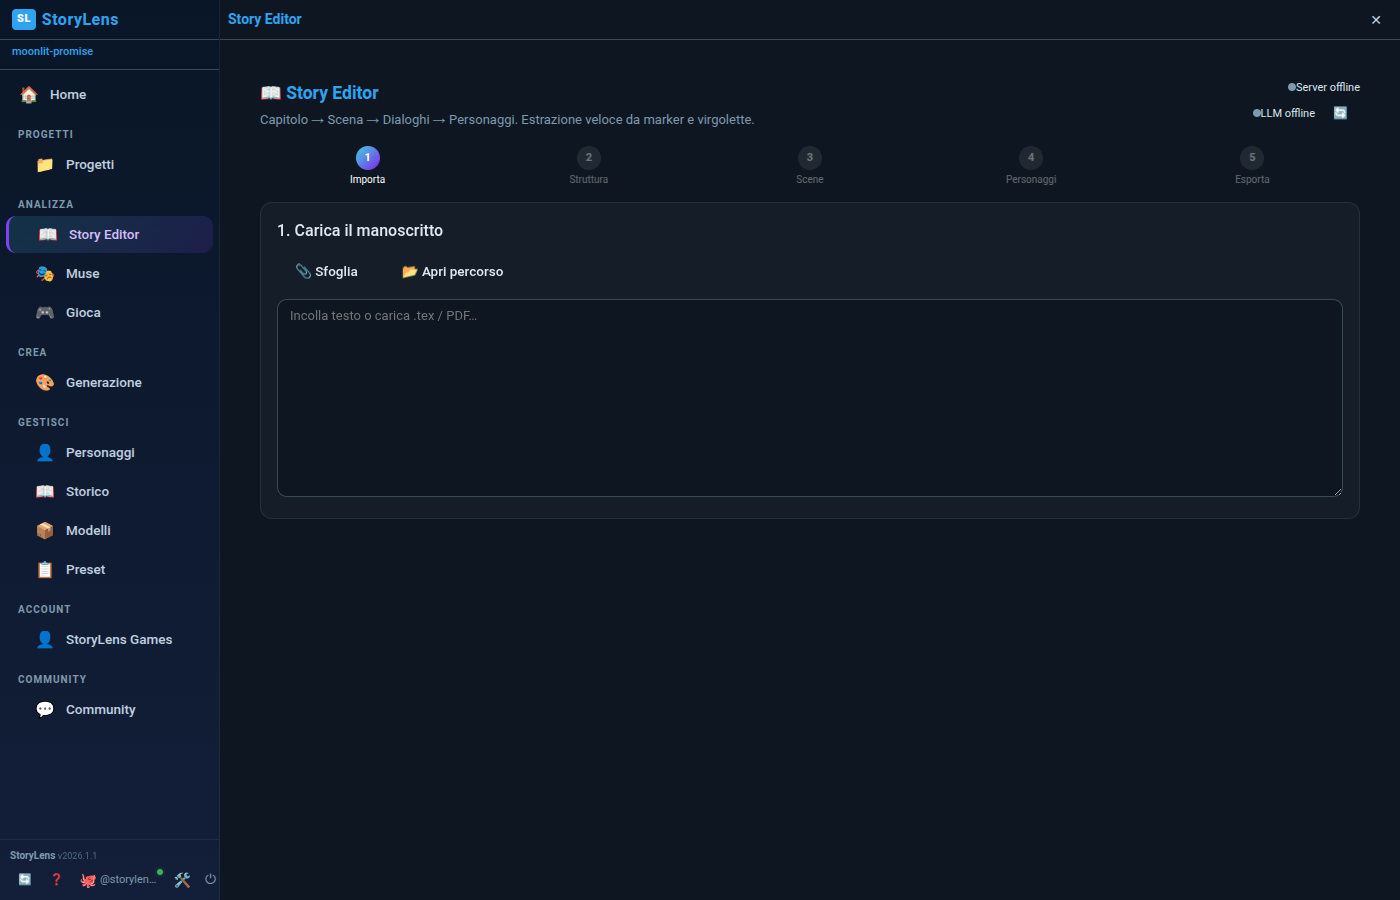Click the 'Capitolo → Scena → Dialoghi' subtitle
The height and width of the screenshot is (900, 1400).
[x=507, y=120]
